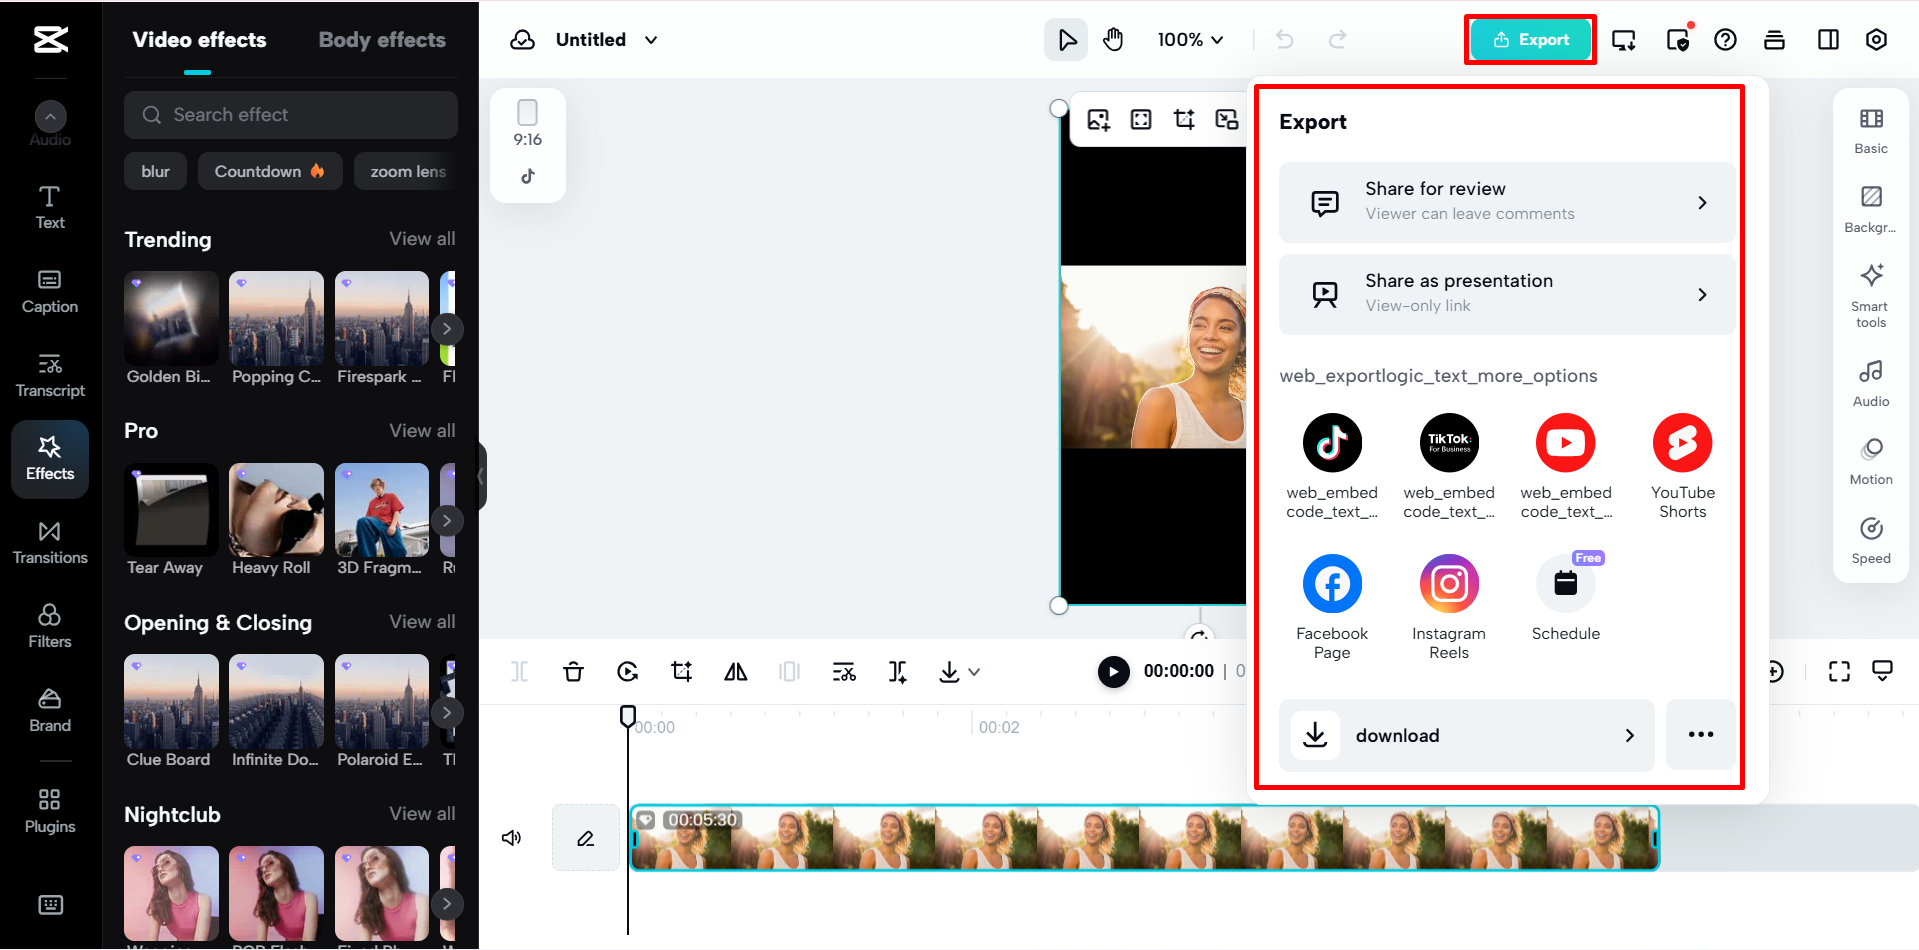The width and height of the screenshot is (1919, 950).
Task: Open the Transcript panel in the sidebar
Action: point(50,376)
